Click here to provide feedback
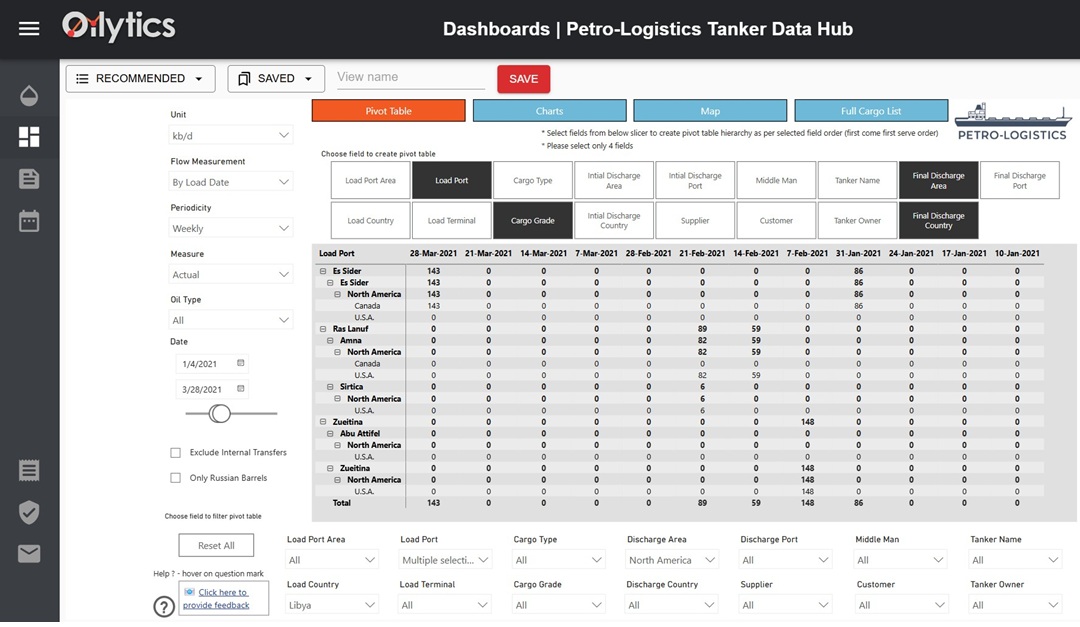The height and width of the screenshot is (627, 1080). pyautogui.click(x=223, y=598)
